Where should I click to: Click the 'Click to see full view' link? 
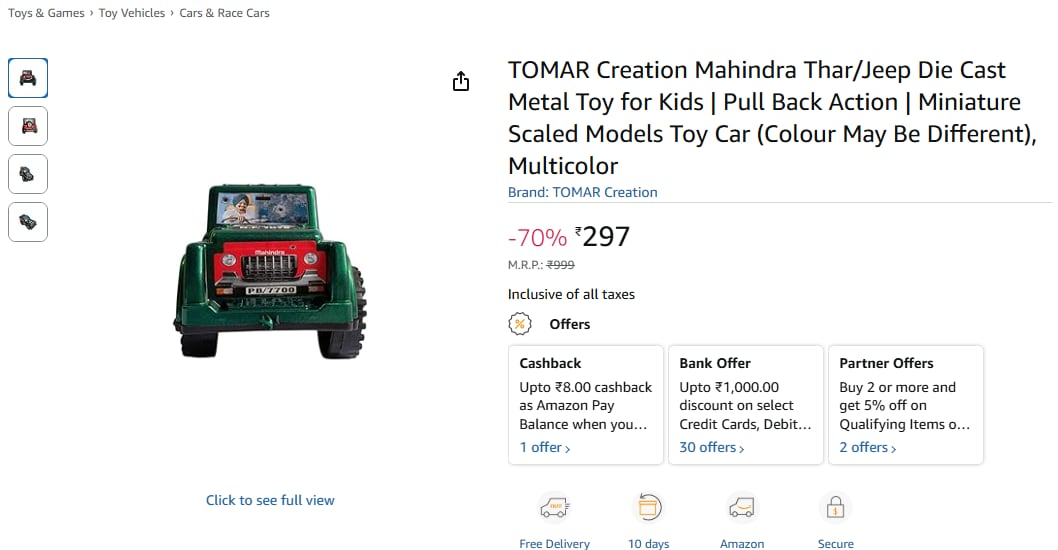(270, 500)
